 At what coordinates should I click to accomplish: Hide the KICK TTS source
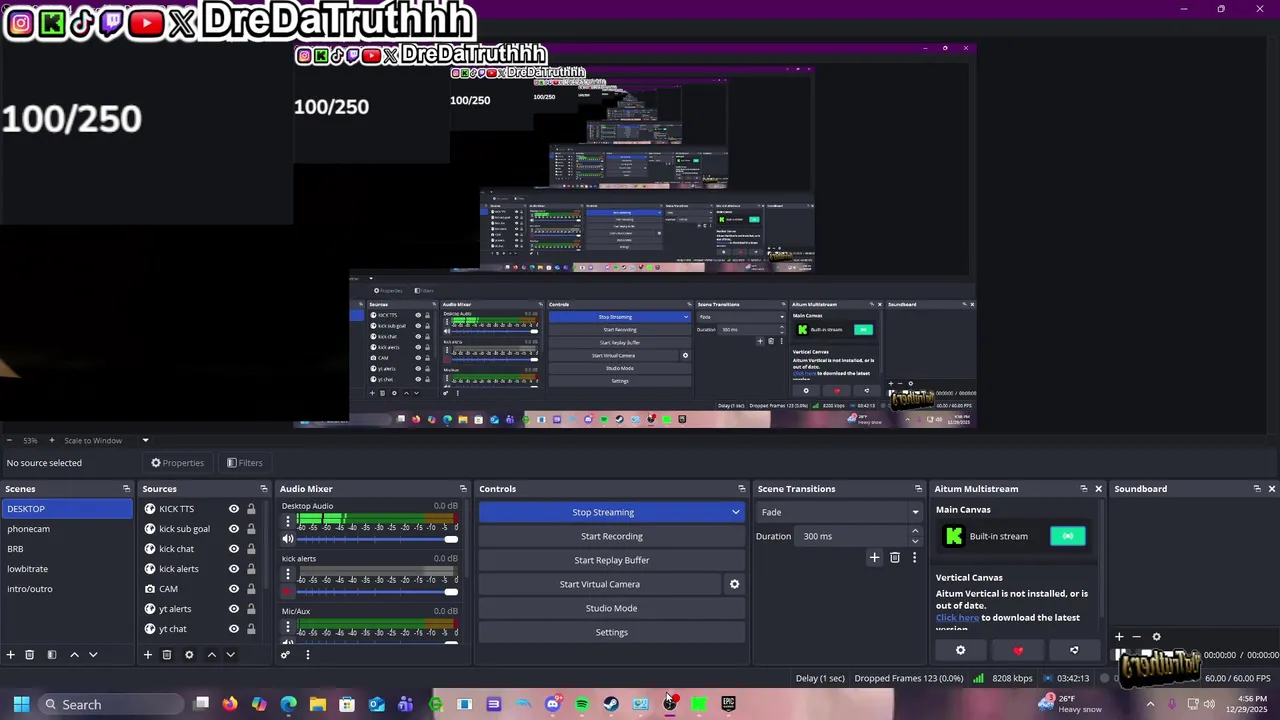coord(234,509)
